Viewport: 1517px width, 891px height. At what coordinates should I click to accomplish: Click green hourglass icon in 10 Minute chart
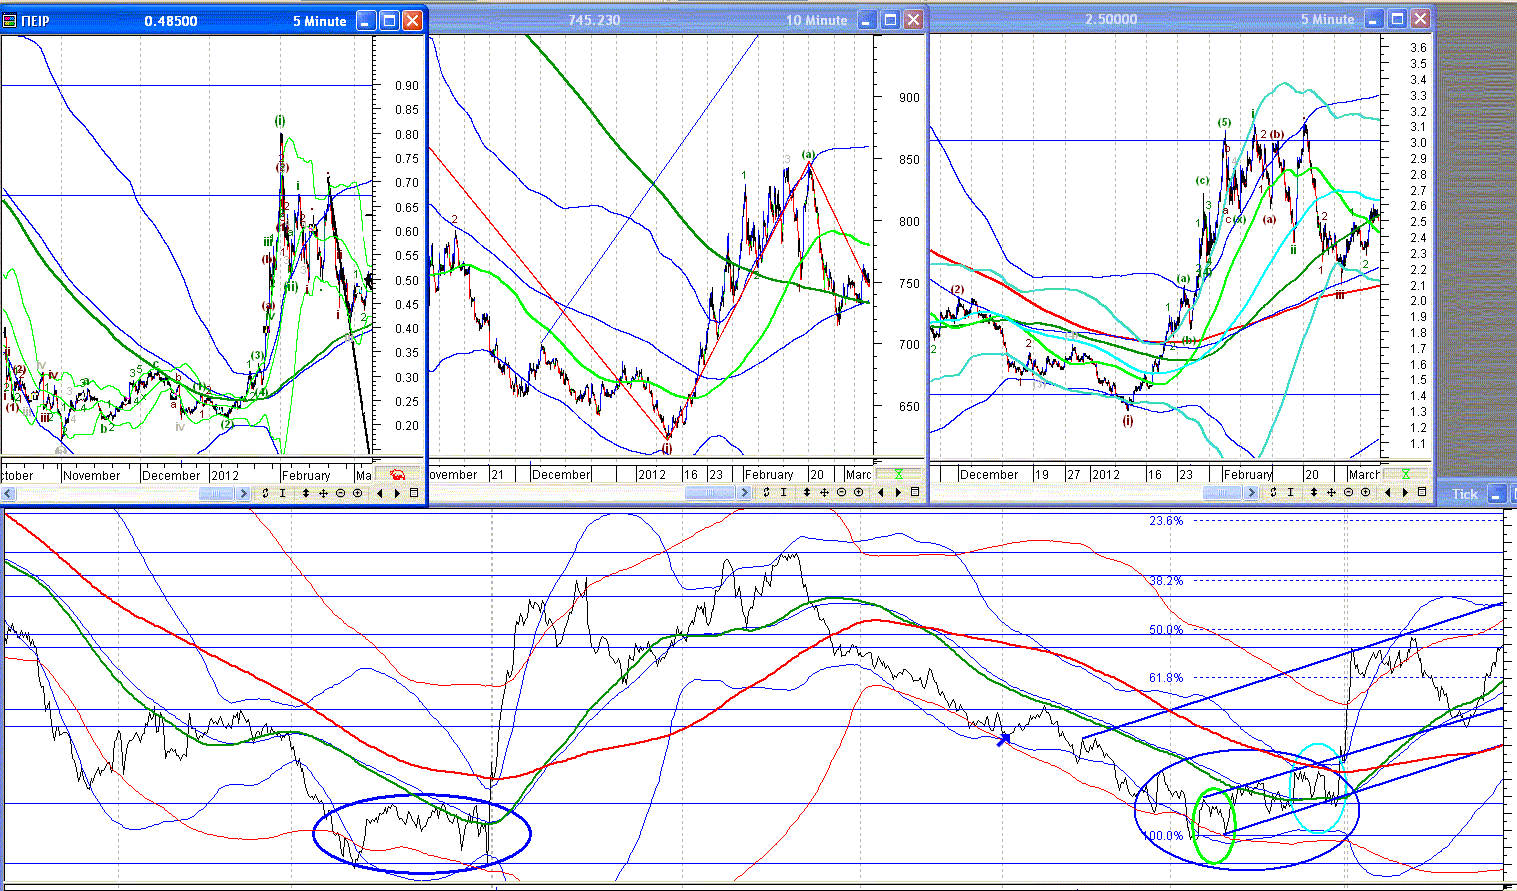(x=898, y=475)
